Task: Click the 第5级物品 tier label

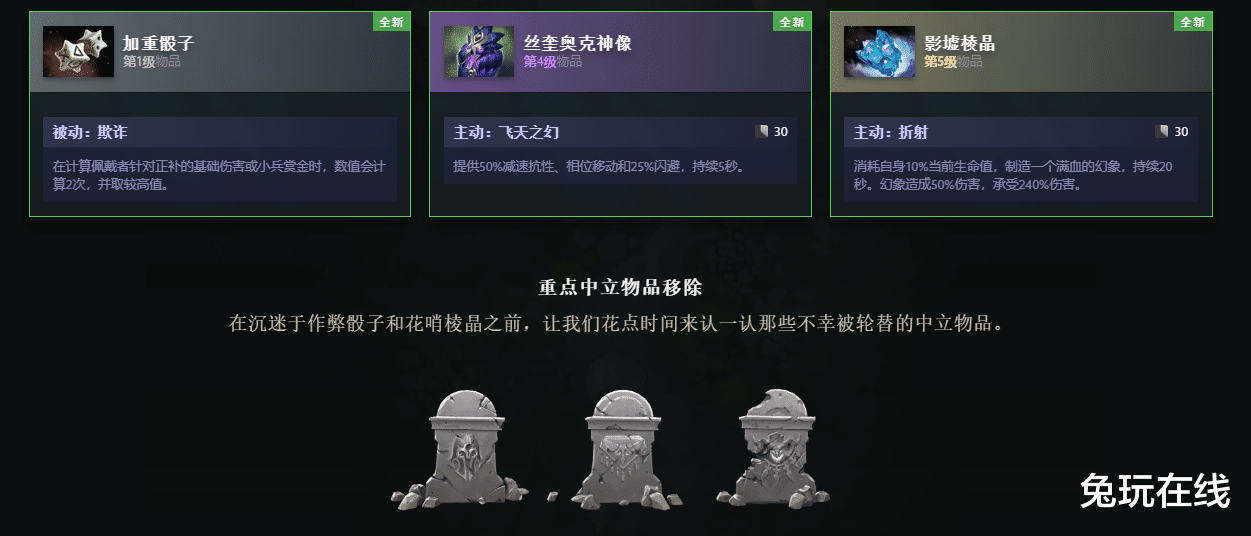Action: [x=953, y=62]
